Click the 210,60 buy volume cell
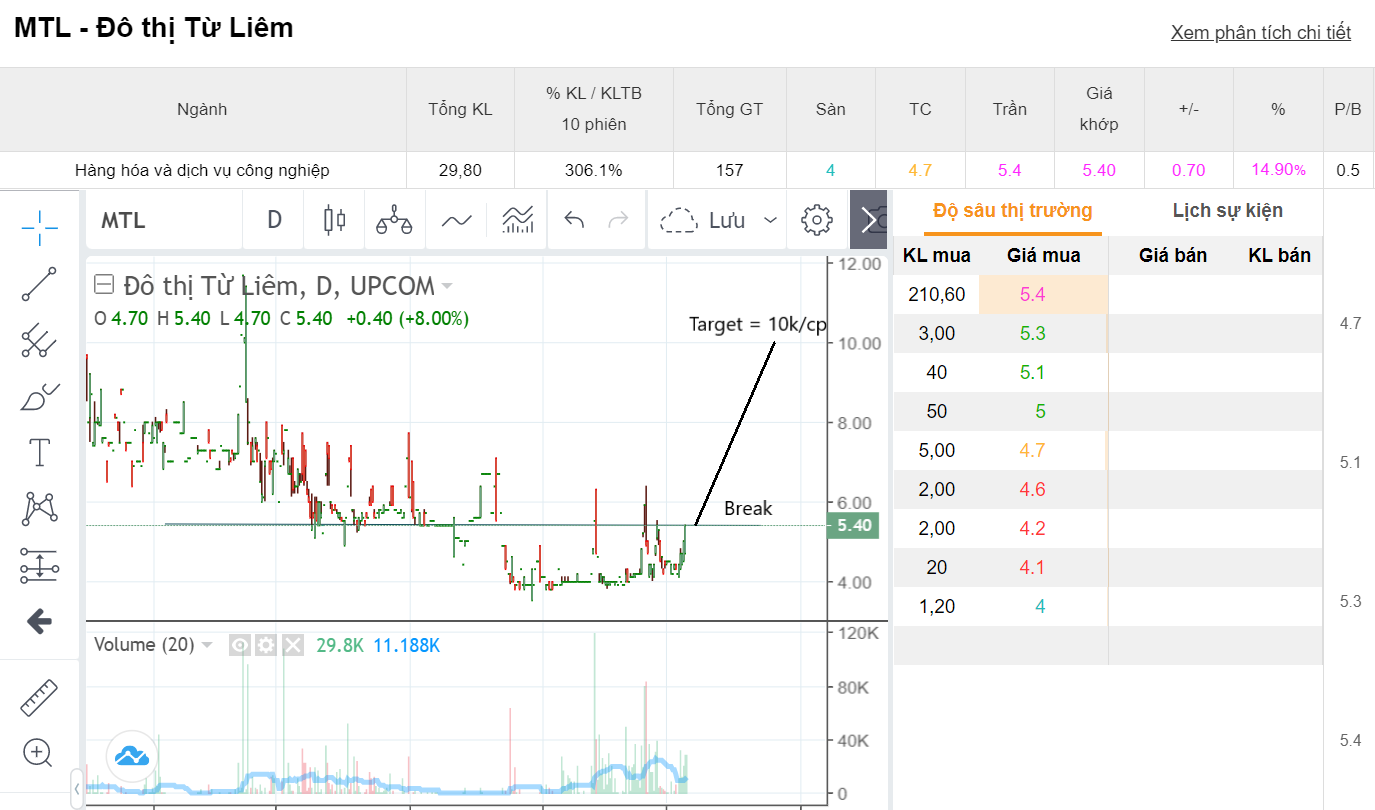 point(937,294)
